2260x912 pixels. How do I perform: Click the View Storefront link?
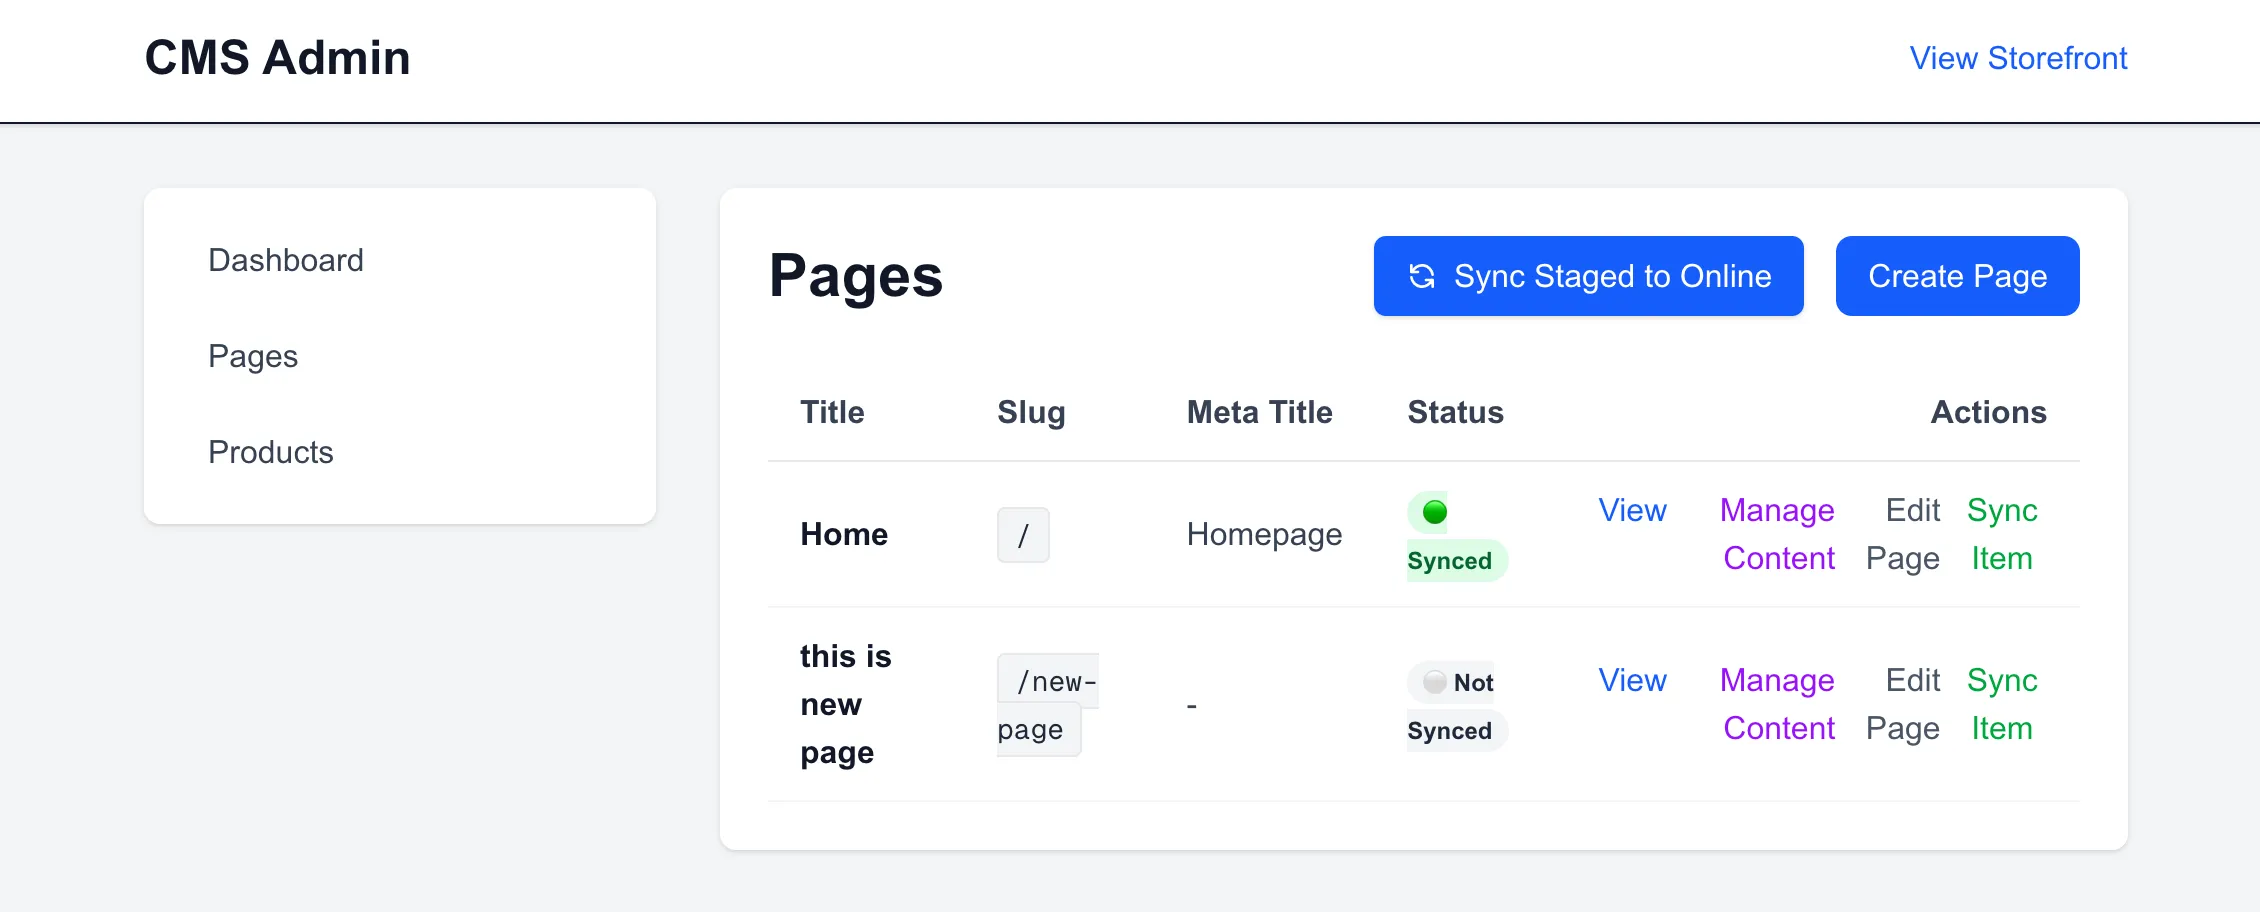click(2018, 58)
